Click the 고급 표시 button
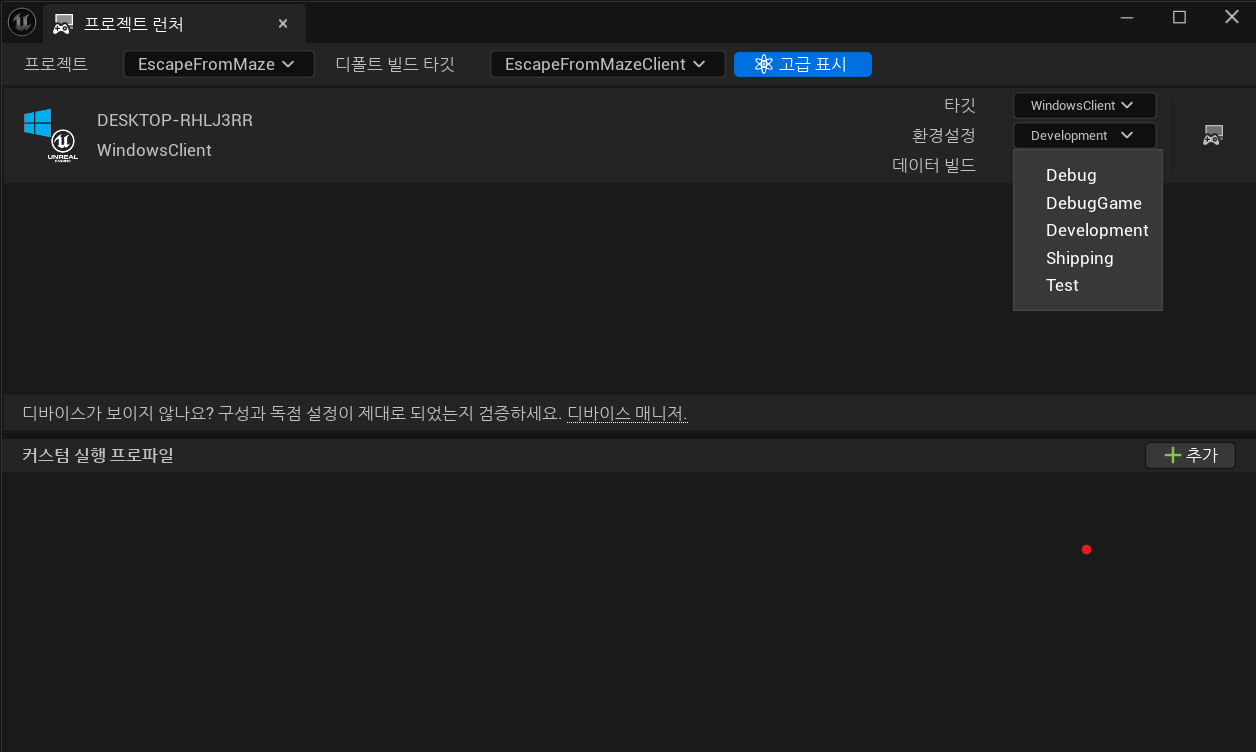Image resolution: width=1256 pixels, height=752 pixels. coord(802,64)
